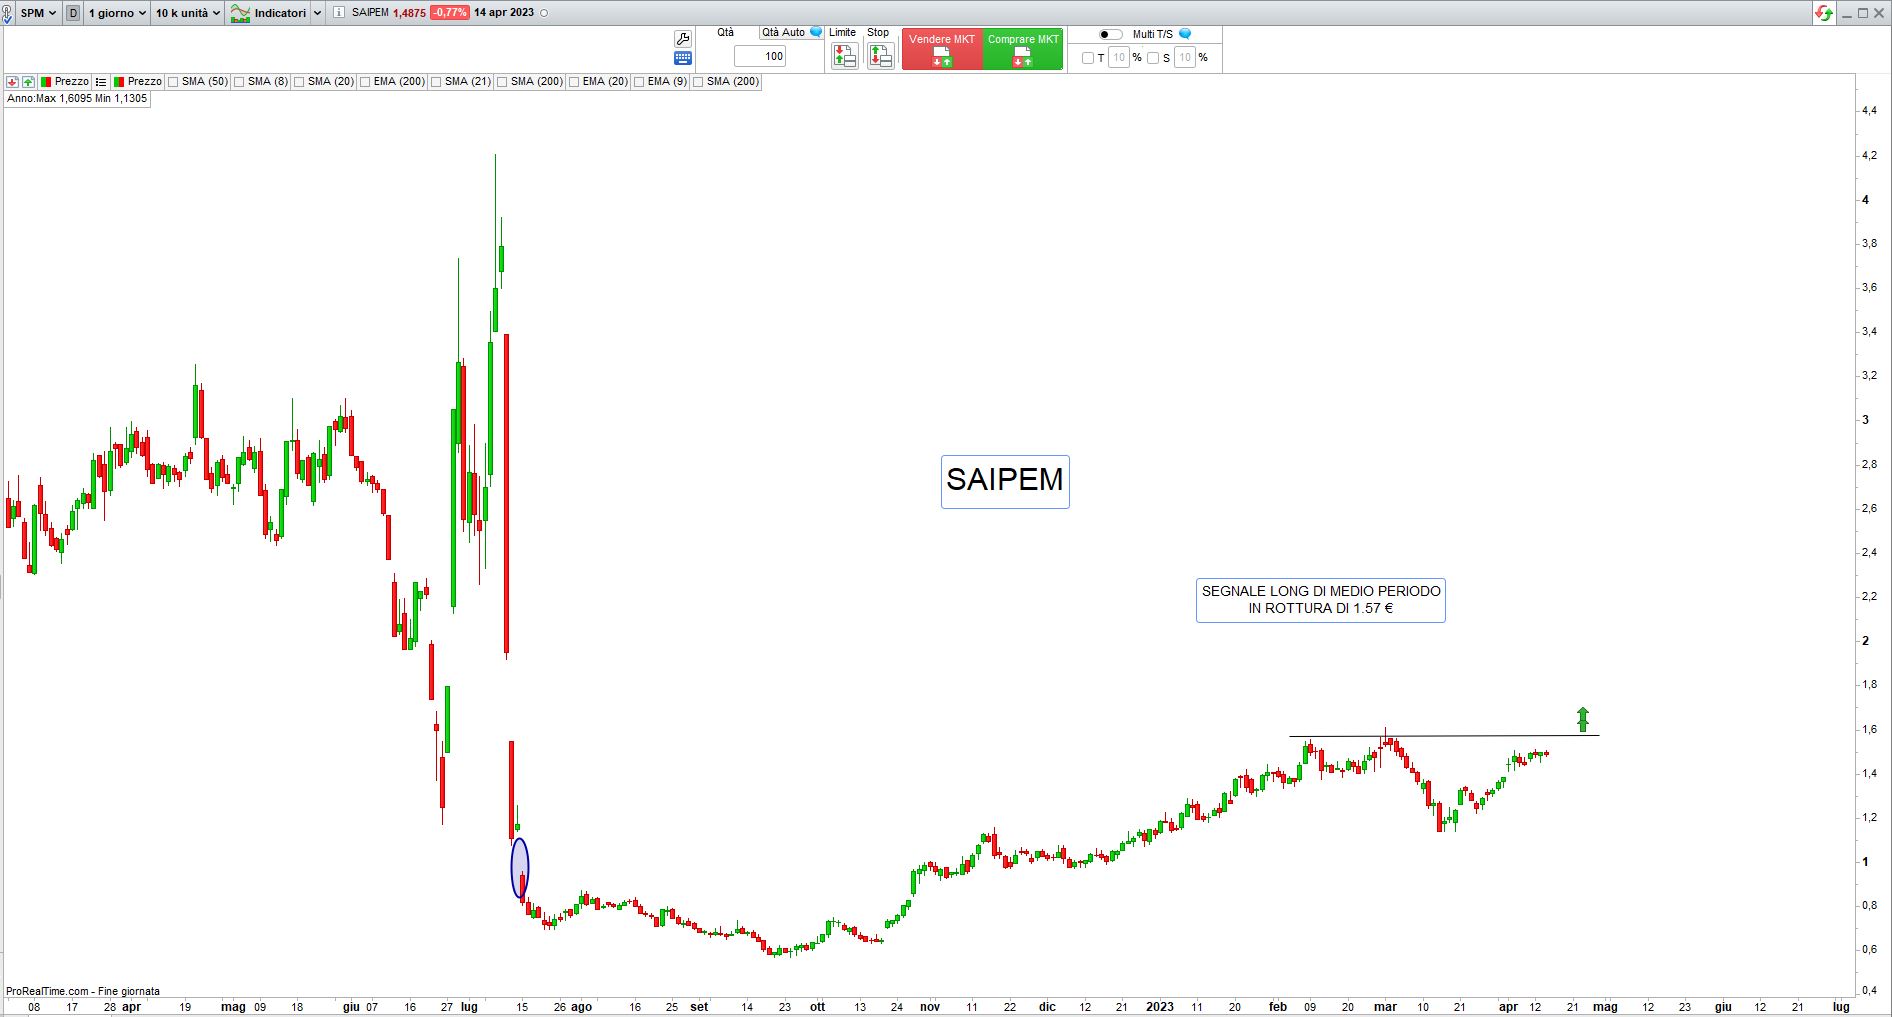The image size is (1892, 1017).
Task: Open the wrench settings icon
Action: point(683,38)
